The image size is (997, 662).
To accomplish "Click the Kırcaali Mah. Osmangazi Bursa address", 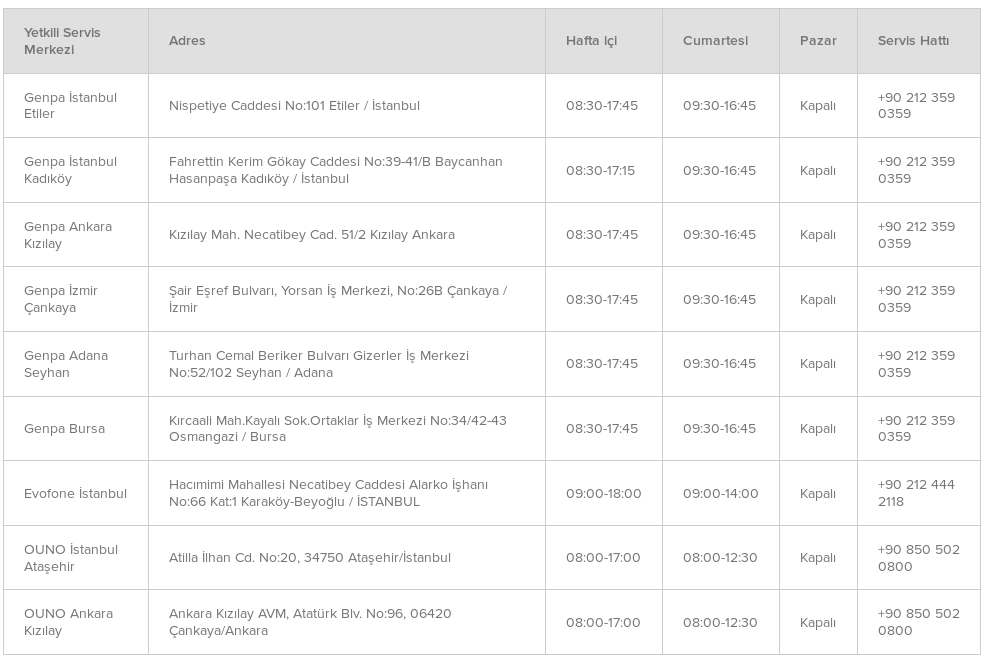I will click(x=338, y=429).
